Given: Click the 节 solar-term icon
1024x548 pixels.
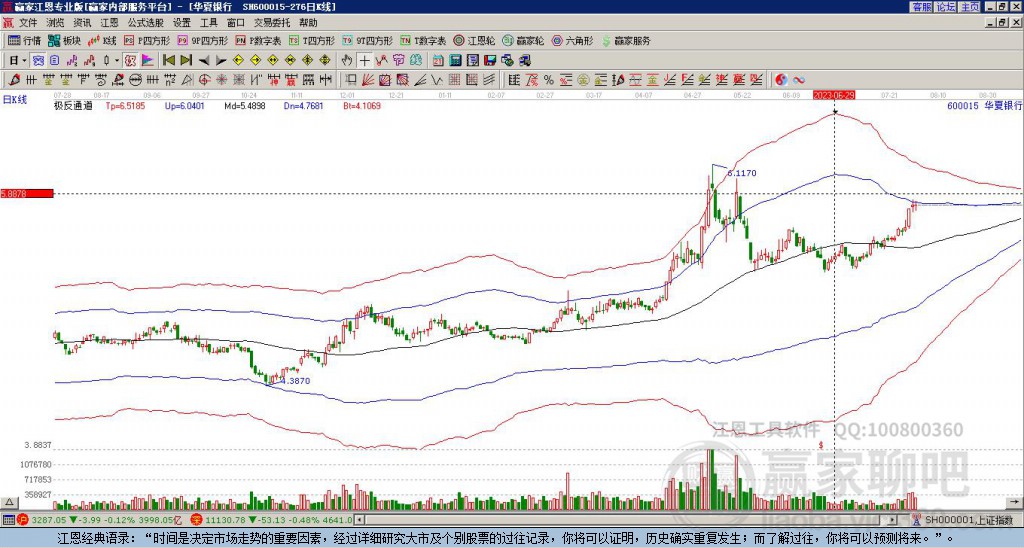Looking at the screenshot, I should (399, 60).
